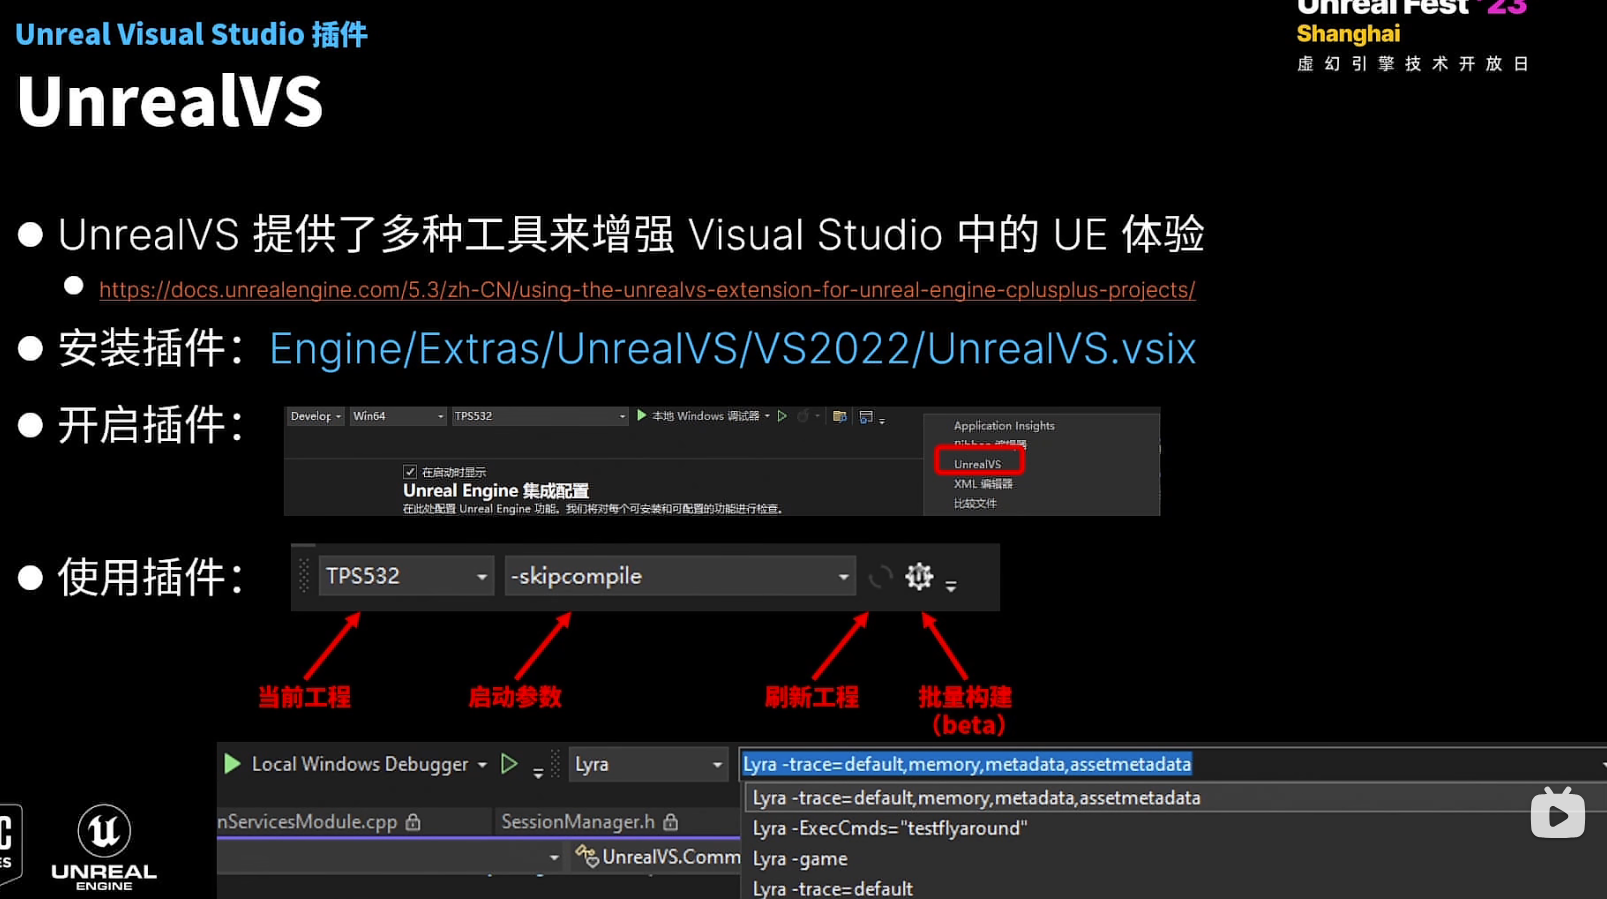Image resolution: width=1607 pixels, height=899 pixels.
Task: Click the window layout icon in top toolbar
Action: click(x=866, y=416)
